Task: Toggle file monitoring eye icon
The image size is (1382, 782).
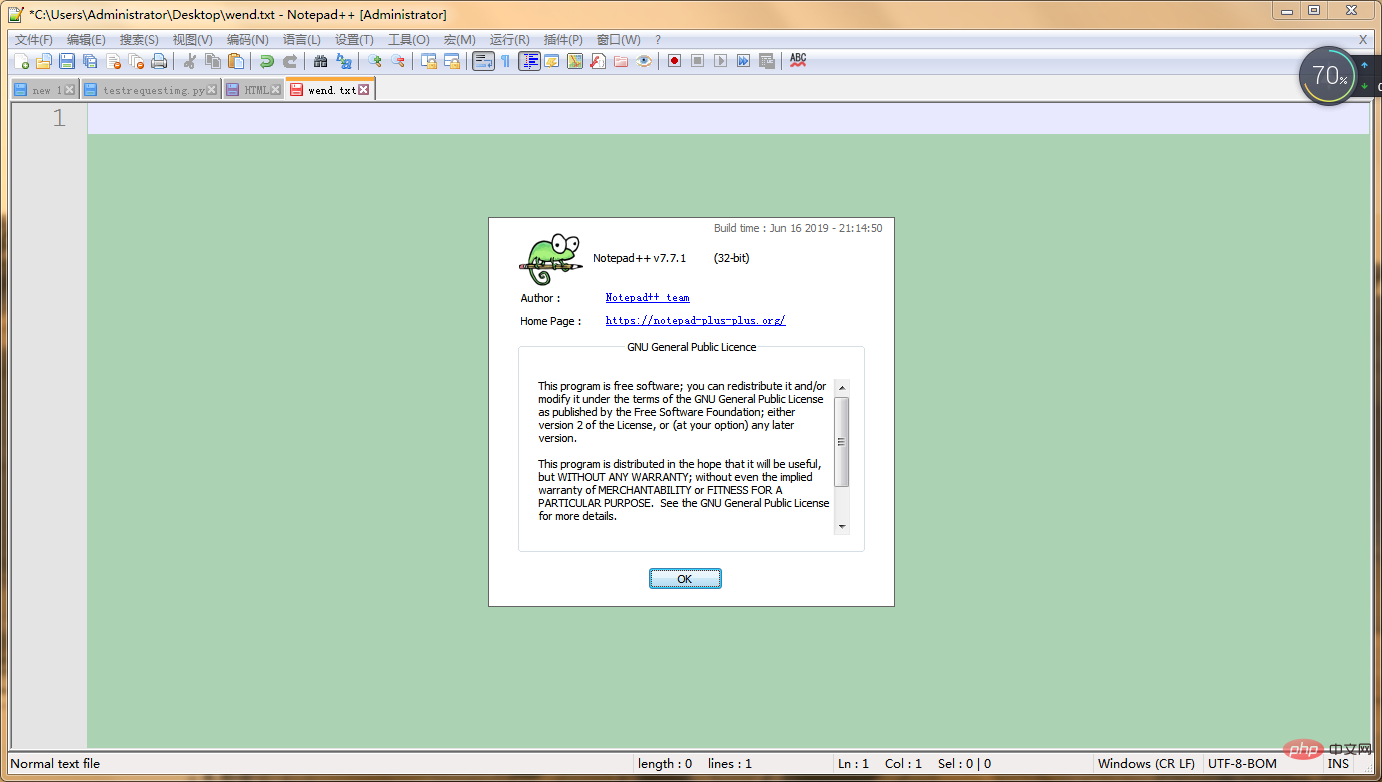Action: click(644, 61)
